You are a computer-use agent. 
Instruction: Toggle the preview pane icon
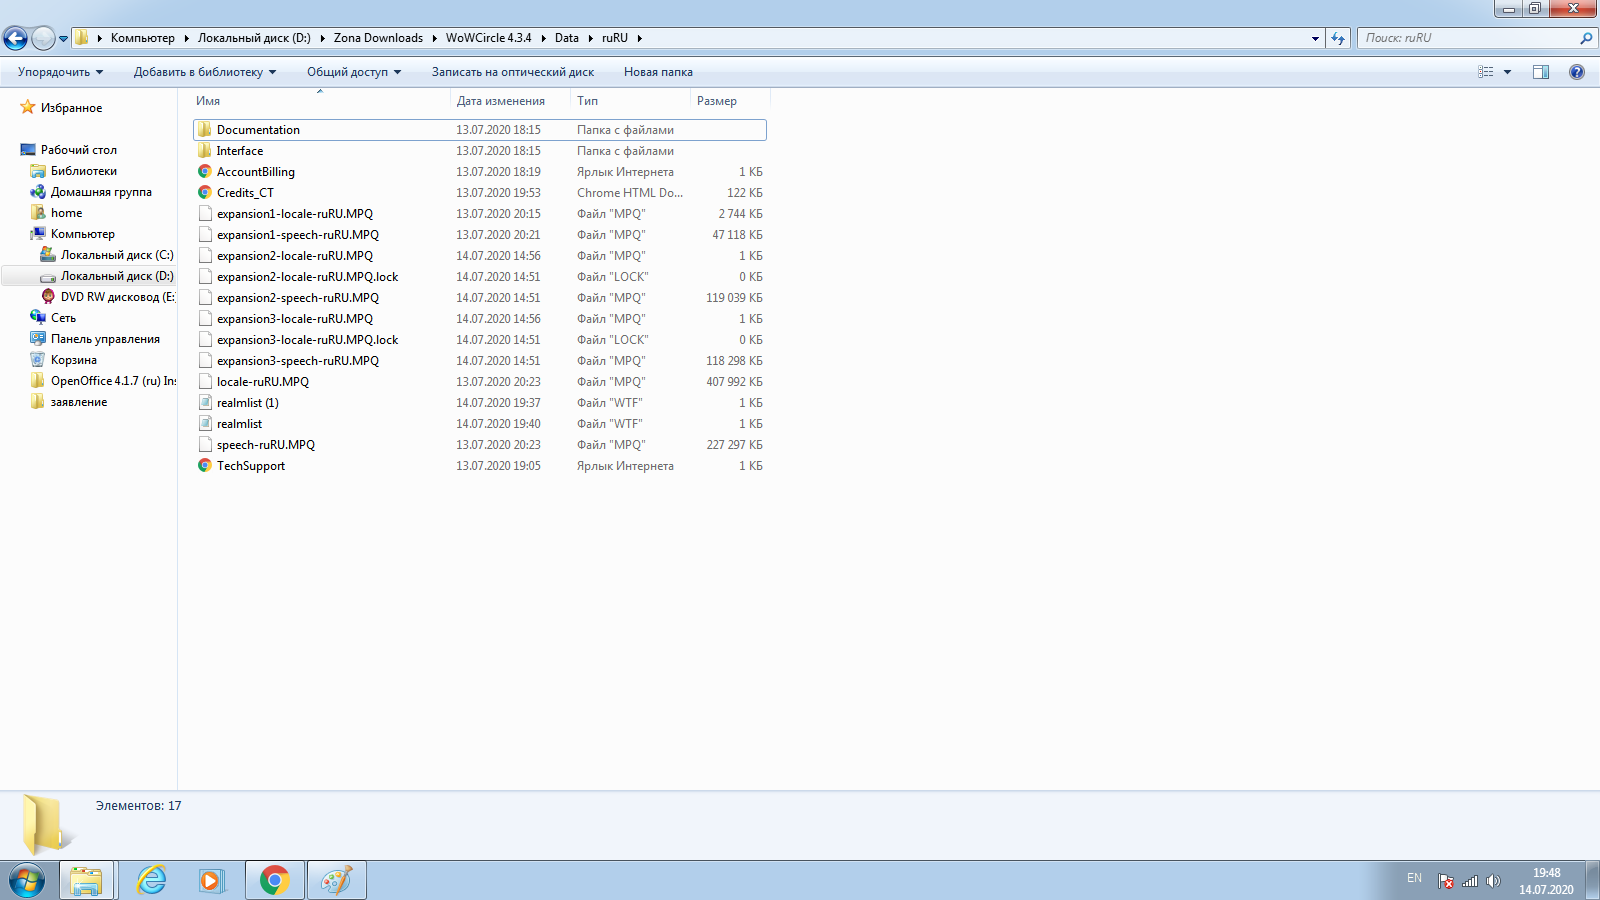(1540, 72)
